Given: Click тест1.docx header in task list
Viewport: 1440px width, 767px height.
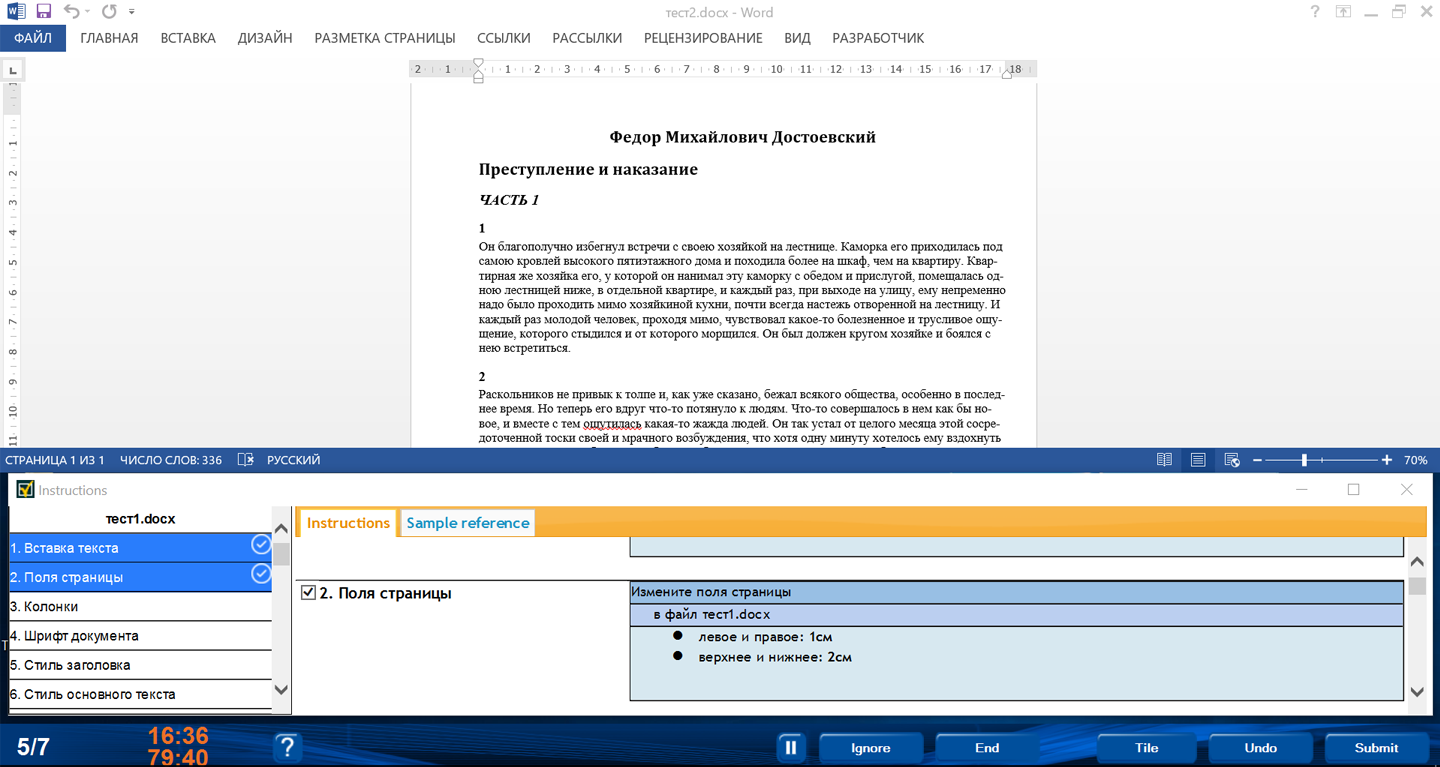Looking at the screenshot, I should click(x=140, y=519).
